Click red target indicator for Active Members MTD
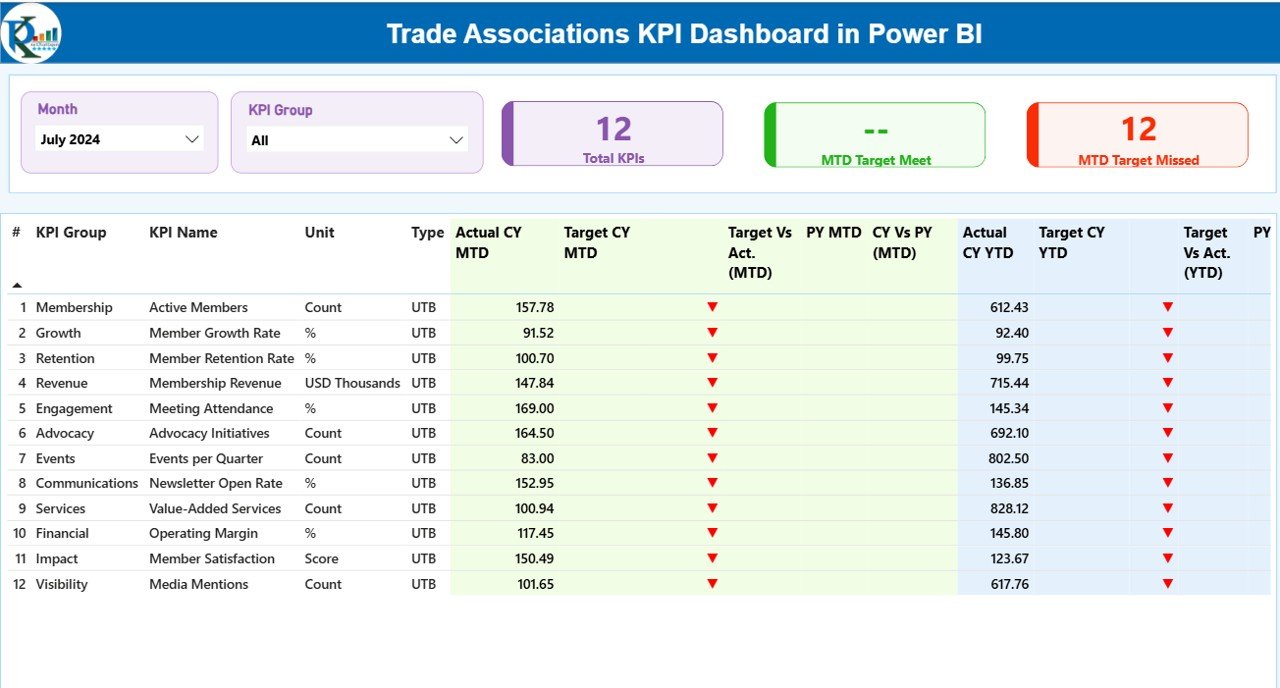 712,307
